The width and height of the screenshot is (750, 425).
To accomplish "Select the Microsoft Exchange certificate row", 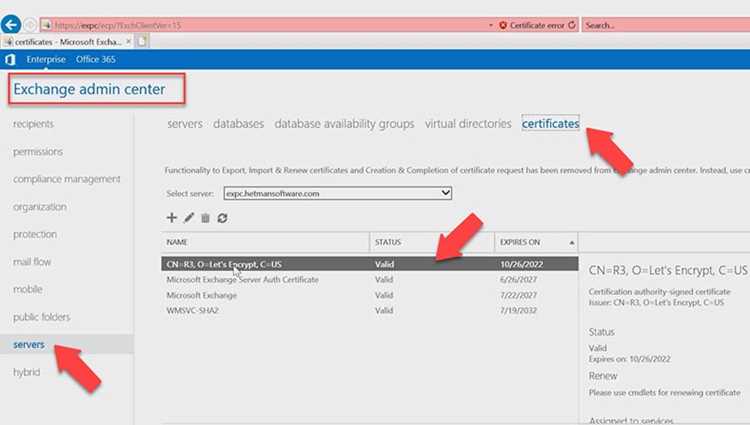I will [x=370, y=295].
